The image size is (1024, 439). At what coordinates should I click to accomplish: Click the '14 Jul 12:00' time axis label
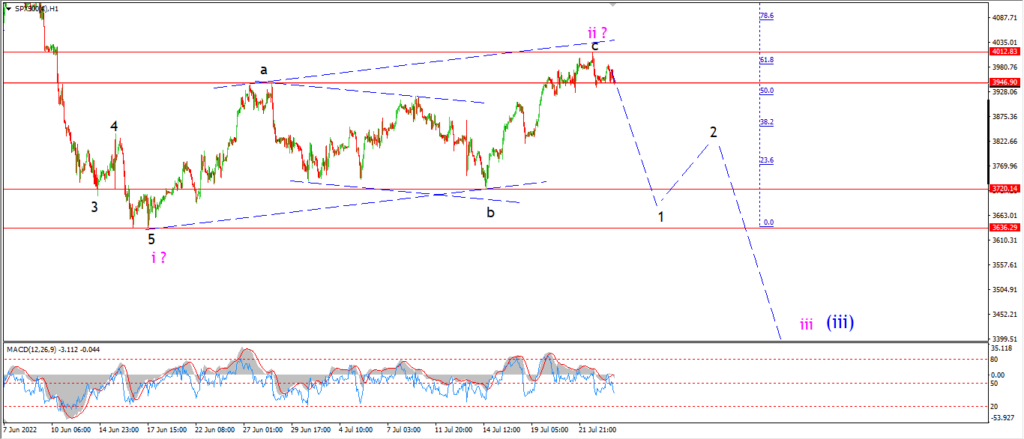tap(501, 431)
